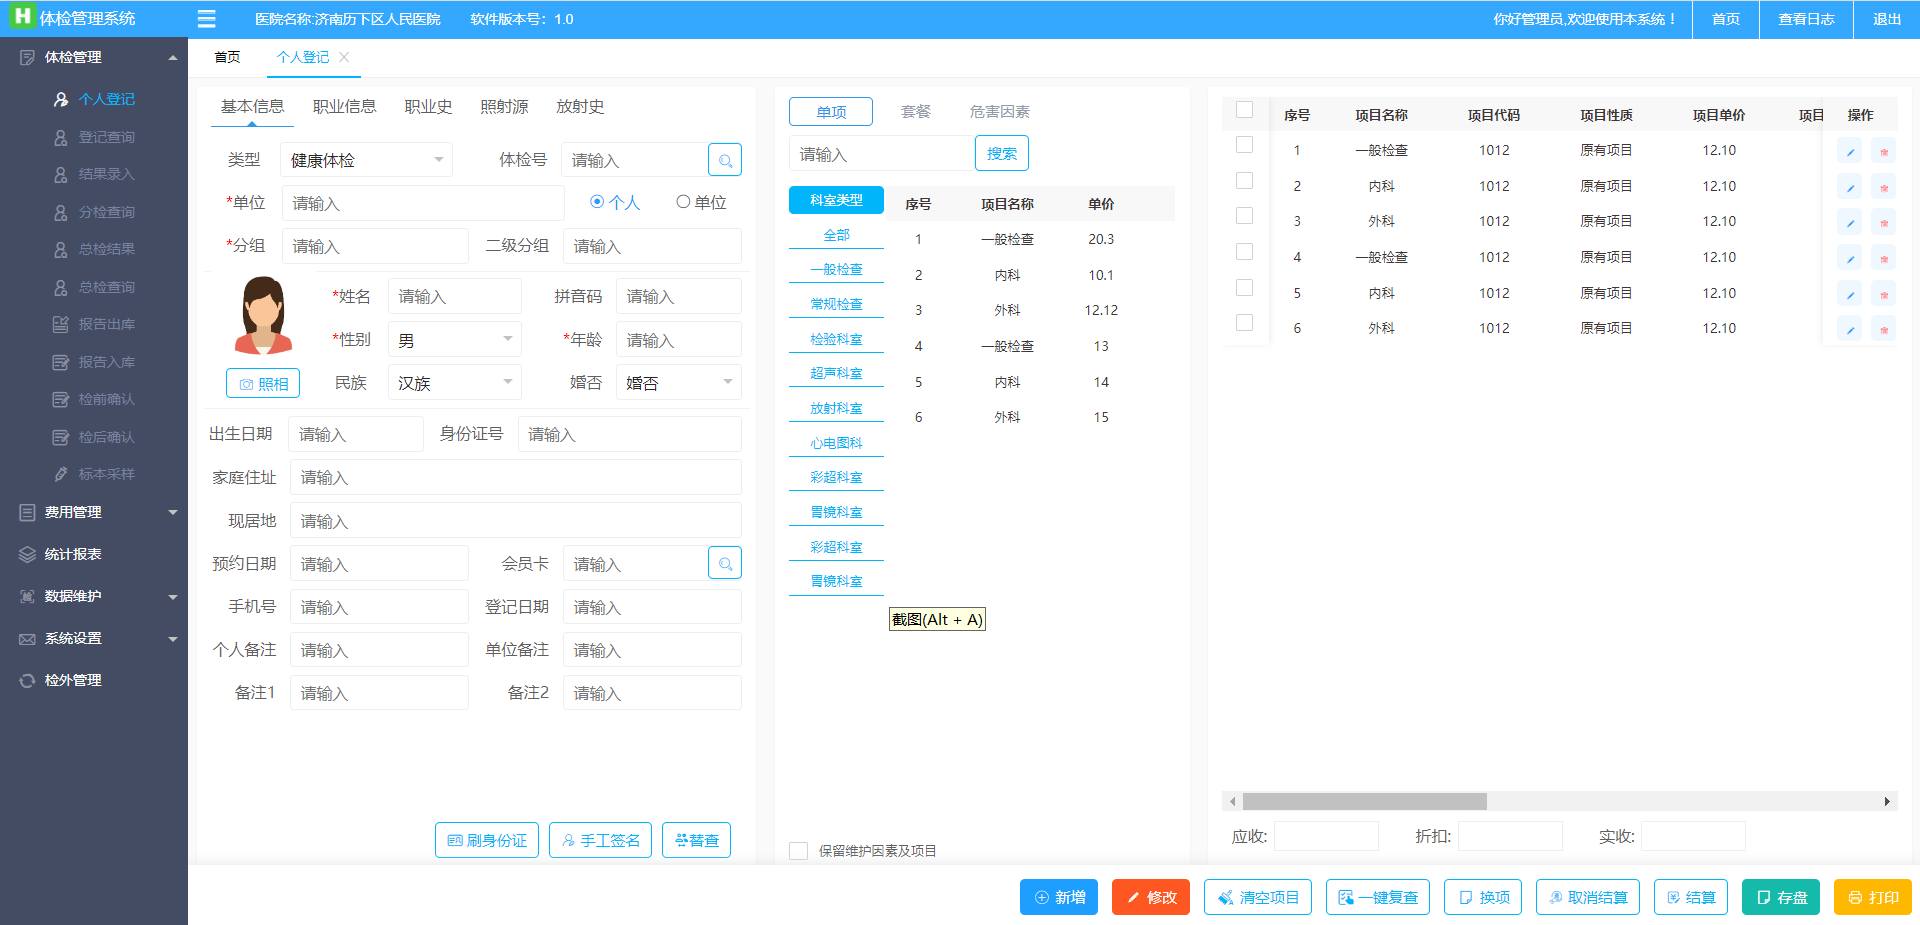1920x925 pixels.
Task: Click the 刷身份证 button
Action: (x=487, y=840)
